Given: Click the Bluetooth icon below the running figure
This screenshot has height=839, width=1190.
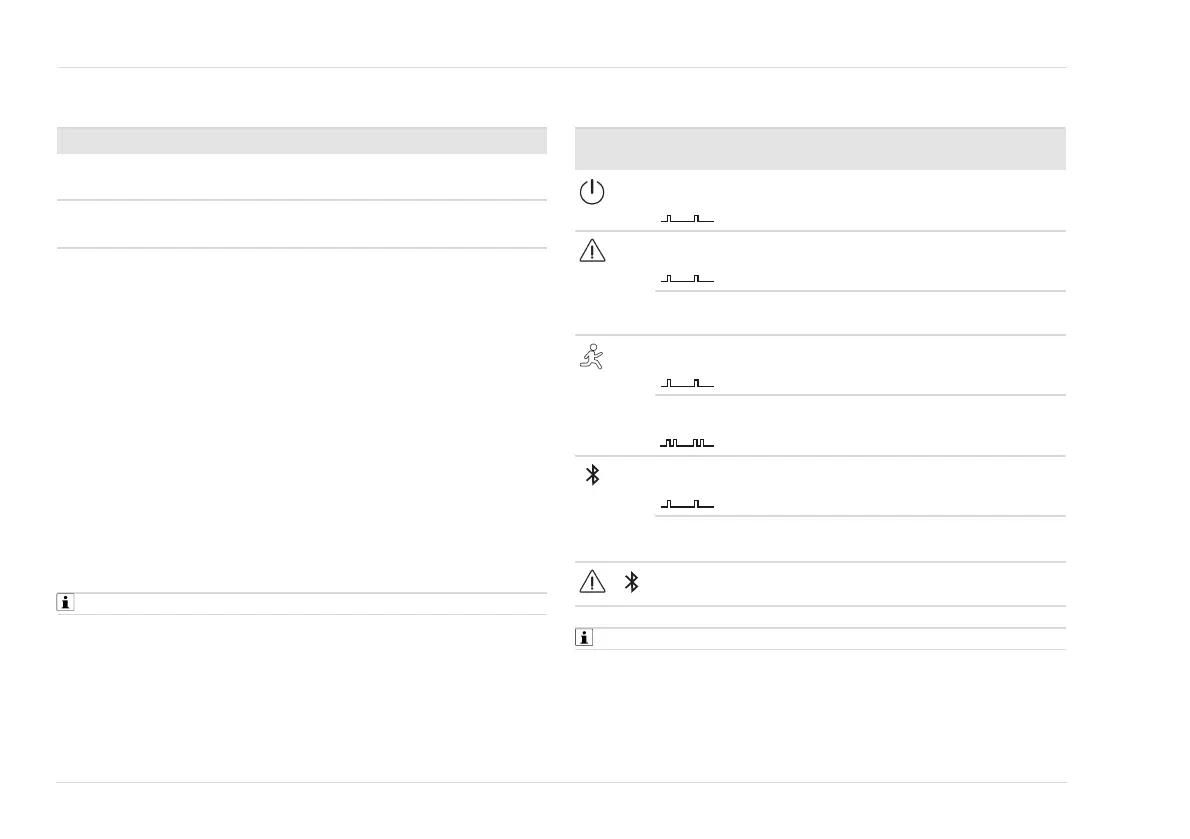Looking at the screenshot, I should click(x=592, y=475).
